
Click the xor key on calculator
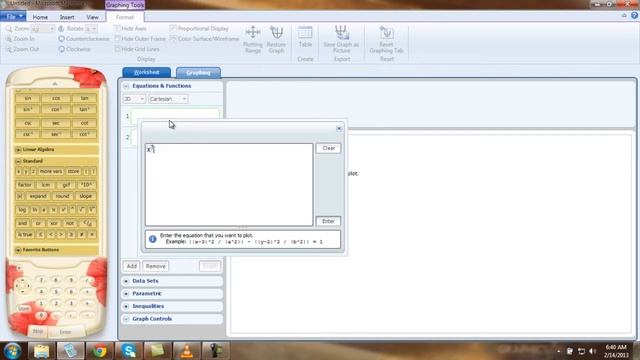pos(54,223)
